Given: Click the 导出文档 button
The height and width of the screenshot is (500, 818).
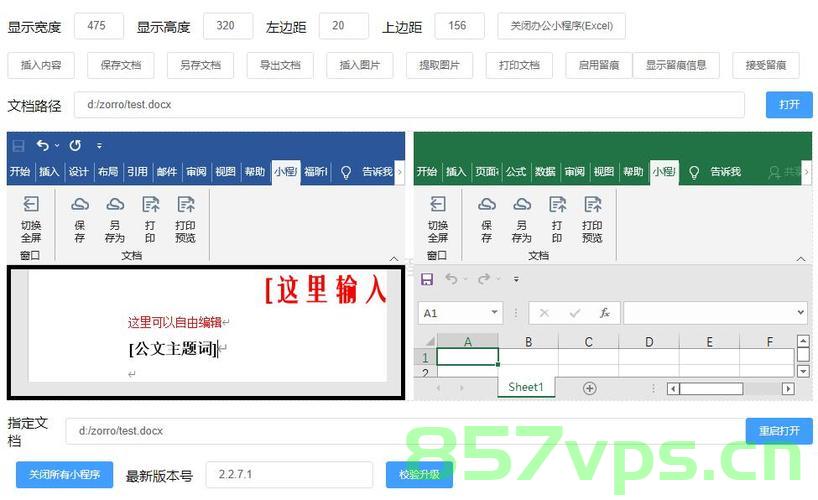Looking at the screenshot, I should (280, 65).
